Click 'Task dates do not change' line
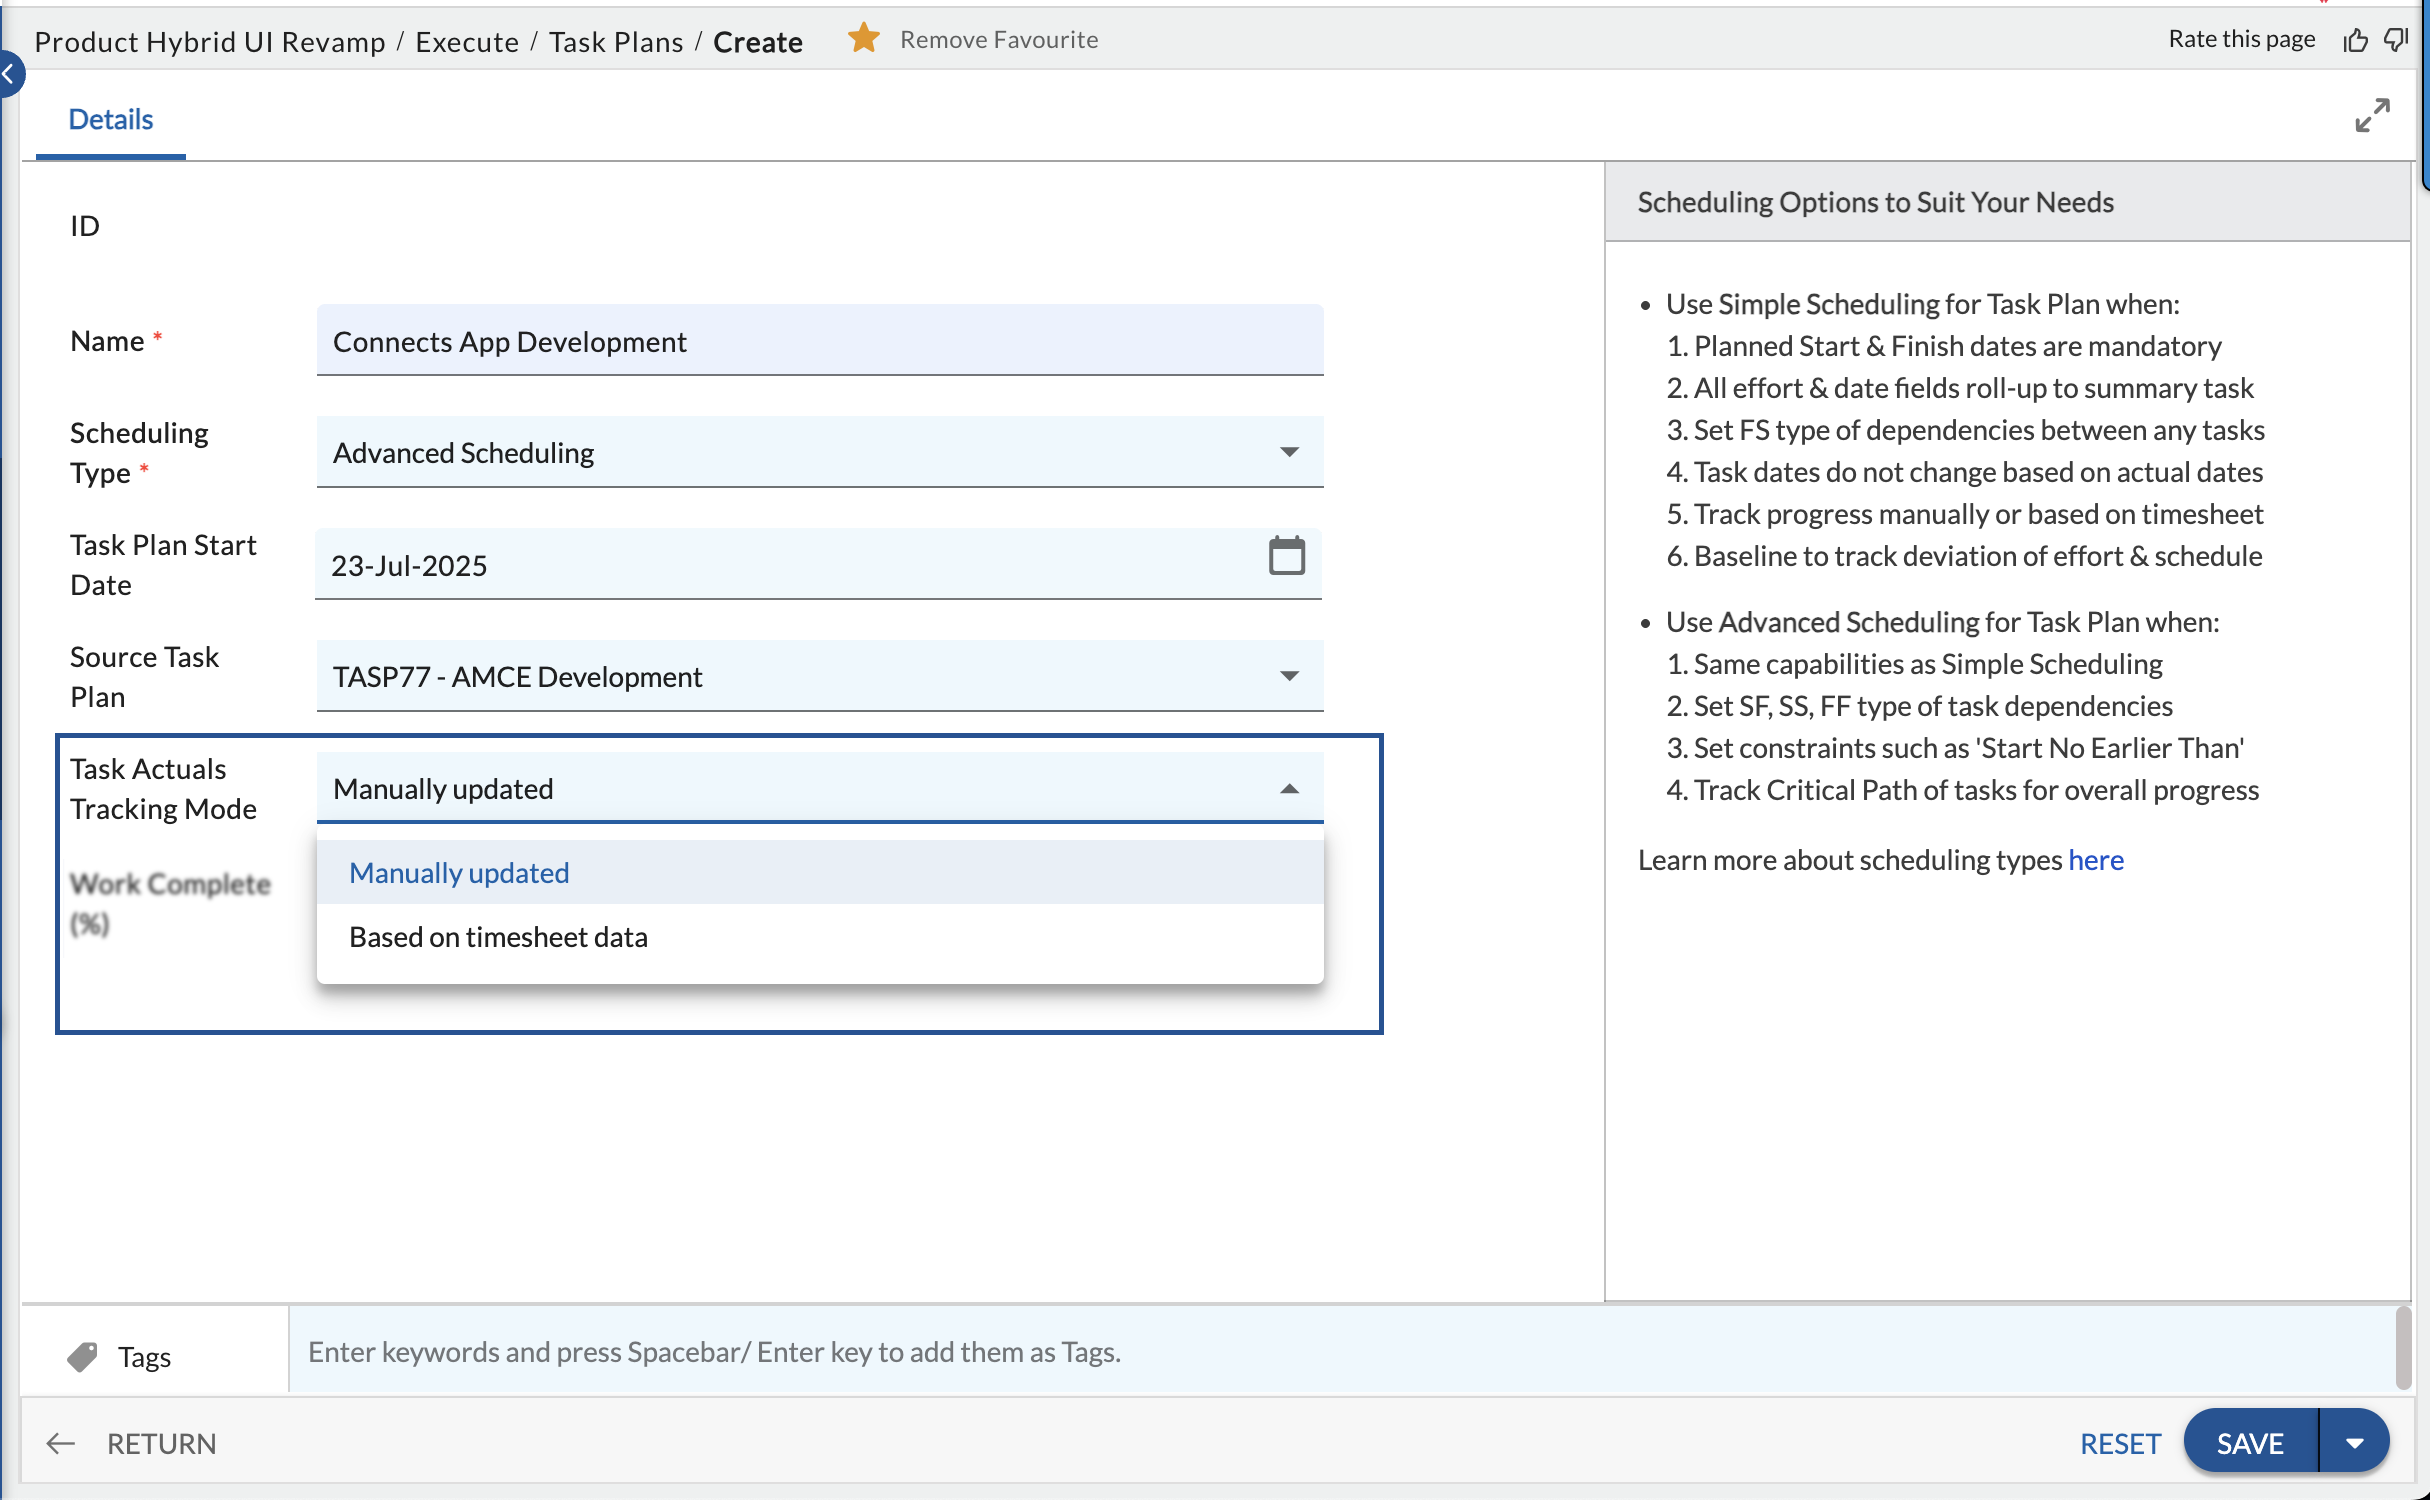 pos(1964,471)
